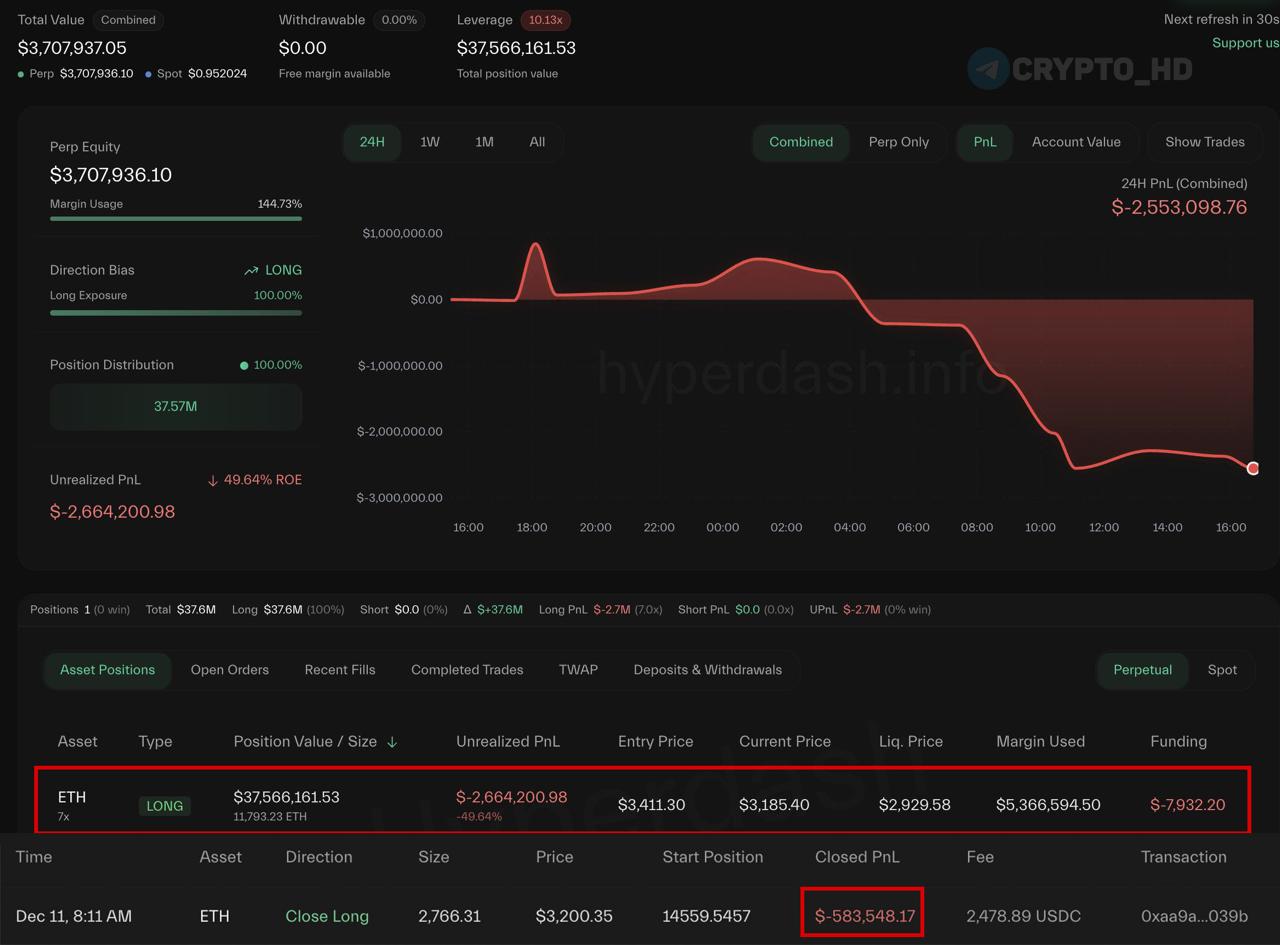Open the Recent Fills tab
This screenshot has width=1280, height=945.
pos(339,670)
